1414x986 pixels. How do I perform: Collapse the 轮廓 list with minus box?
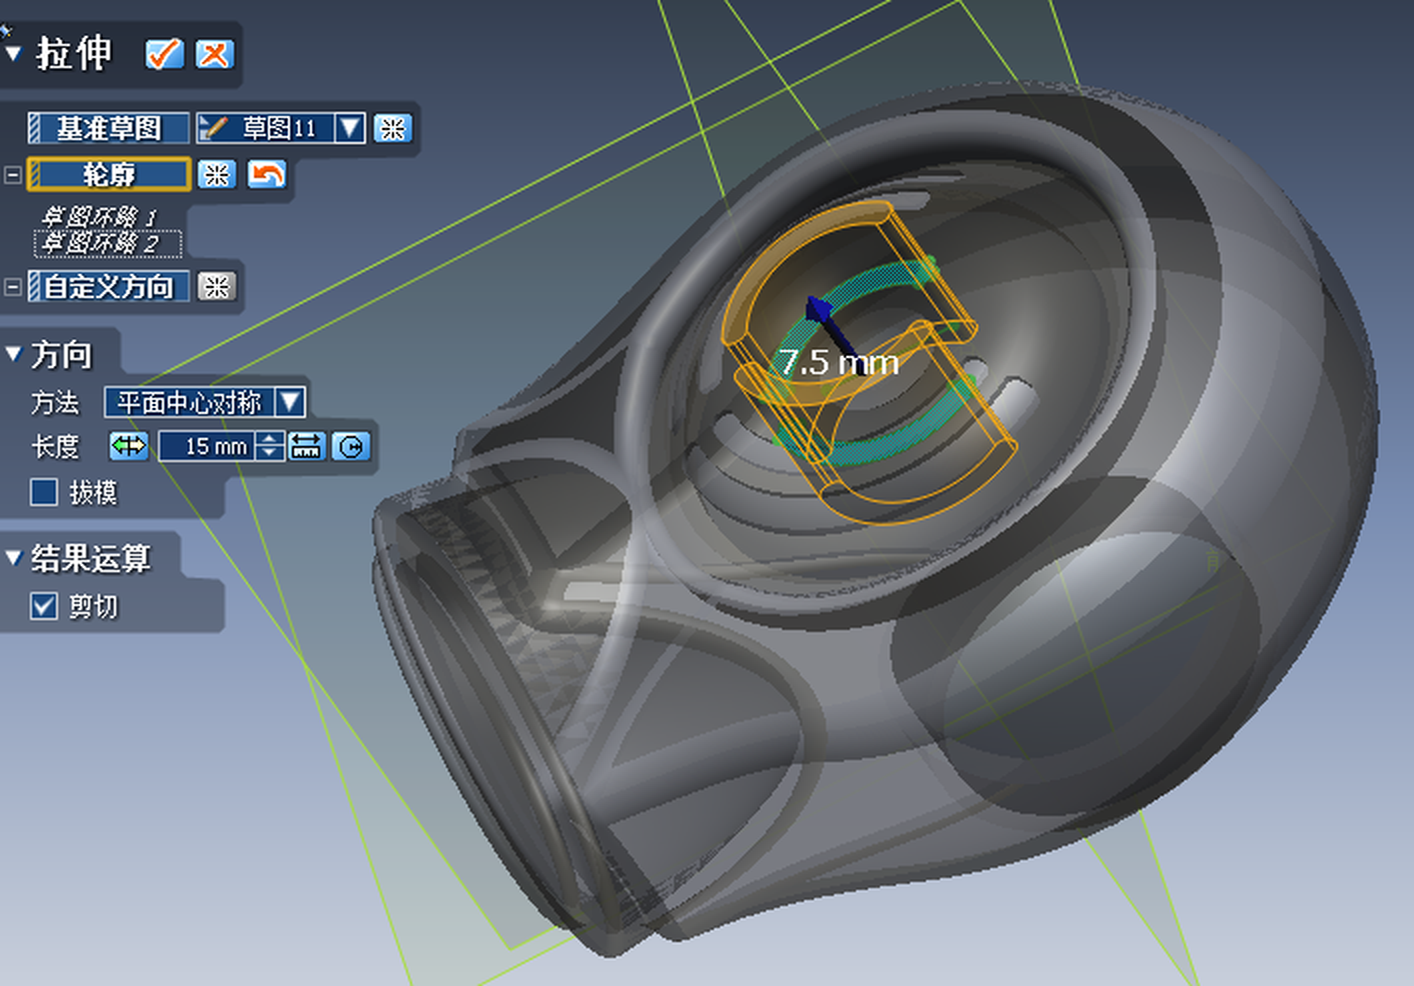tap(13, 175)
